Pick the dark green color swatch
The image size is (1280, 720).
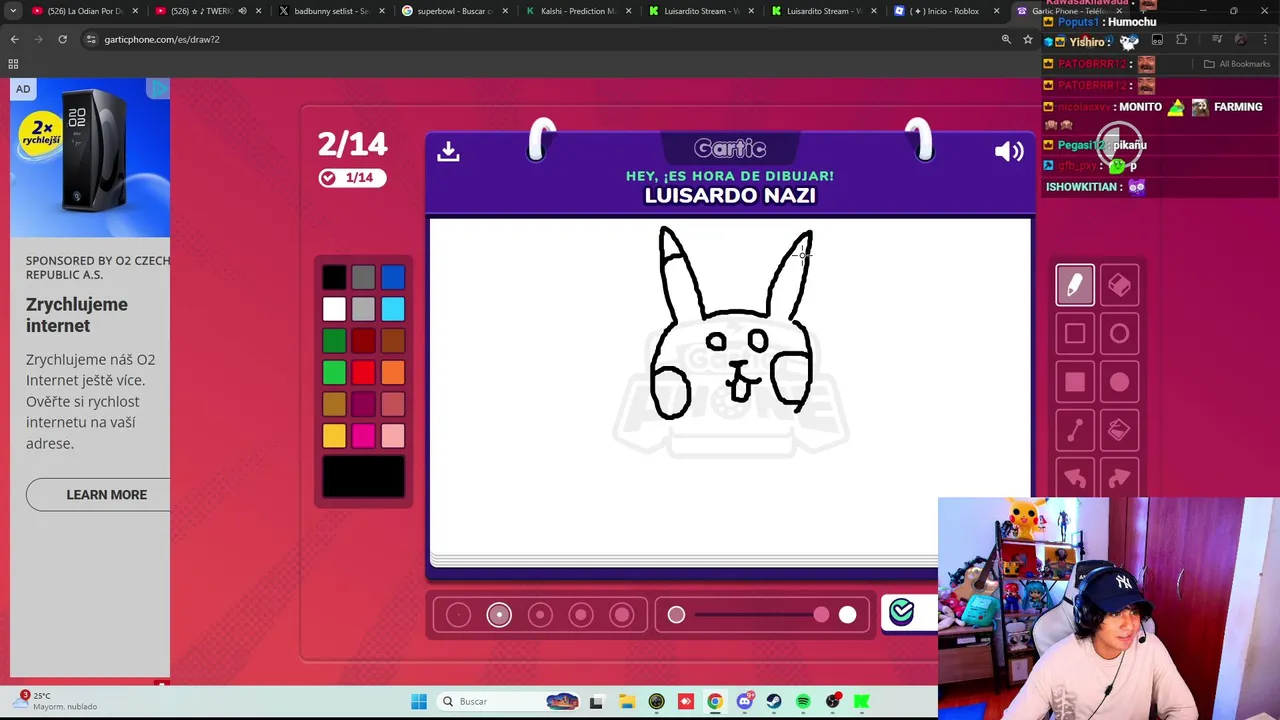(x=334, y=341)
